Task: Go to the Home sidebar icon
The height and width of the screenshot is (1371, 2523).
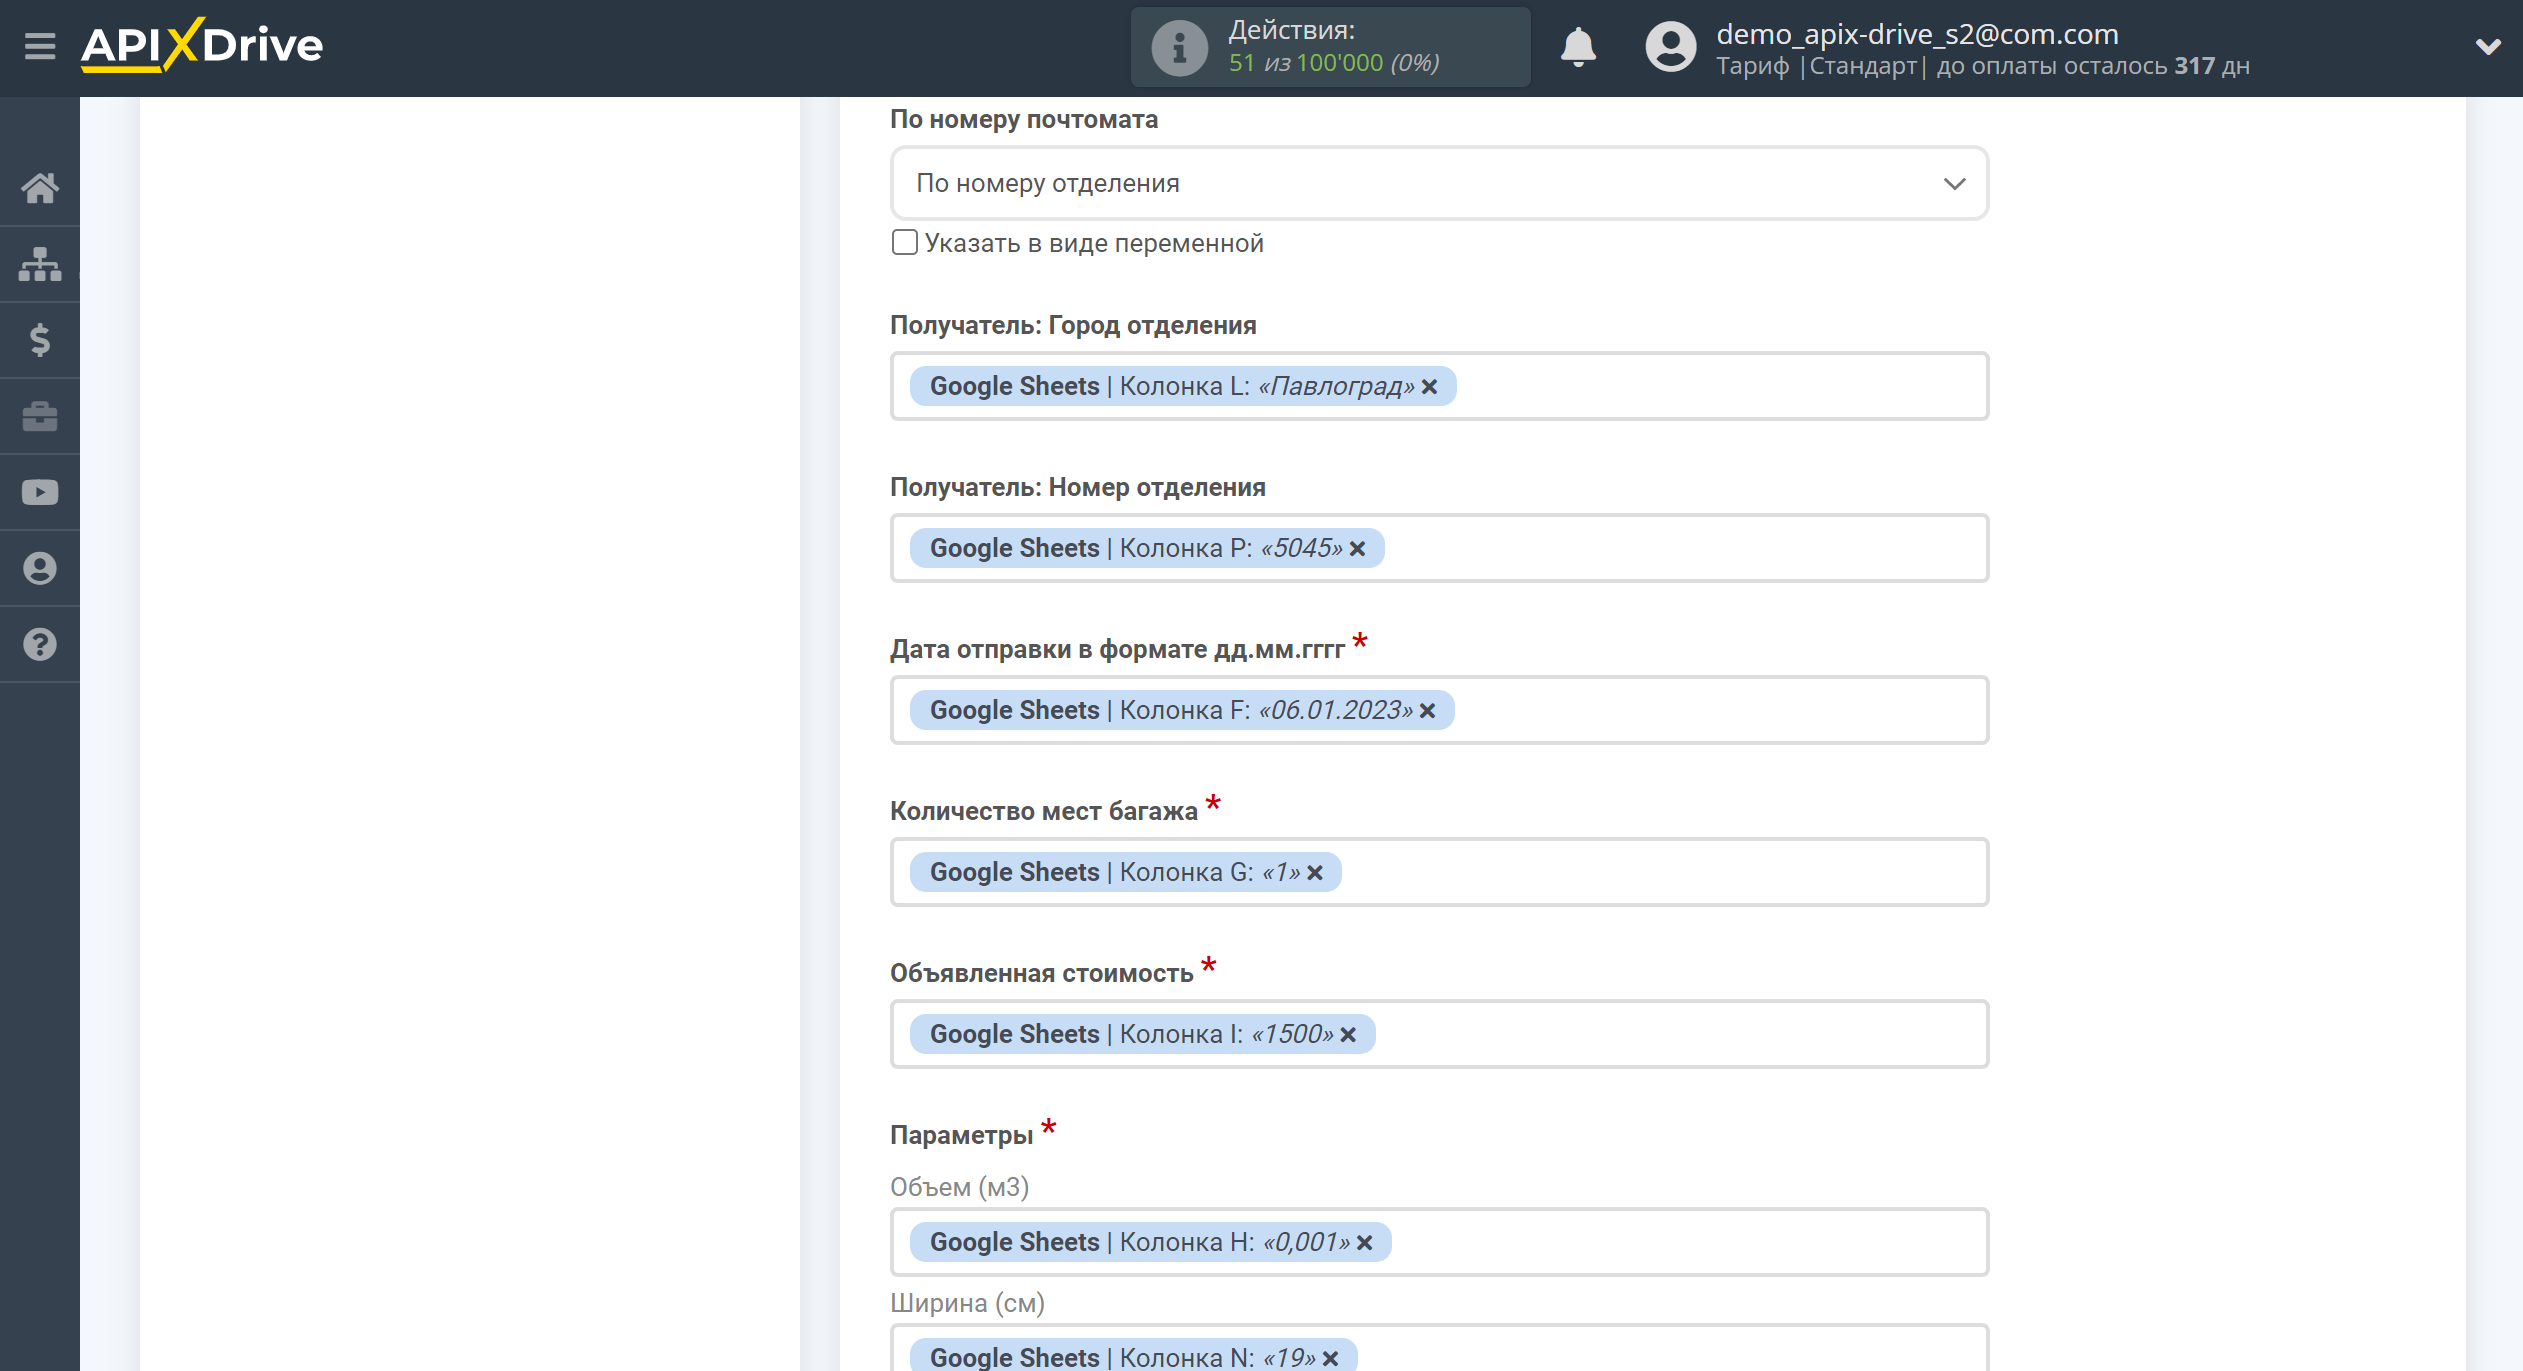Action: click(40, 188)
